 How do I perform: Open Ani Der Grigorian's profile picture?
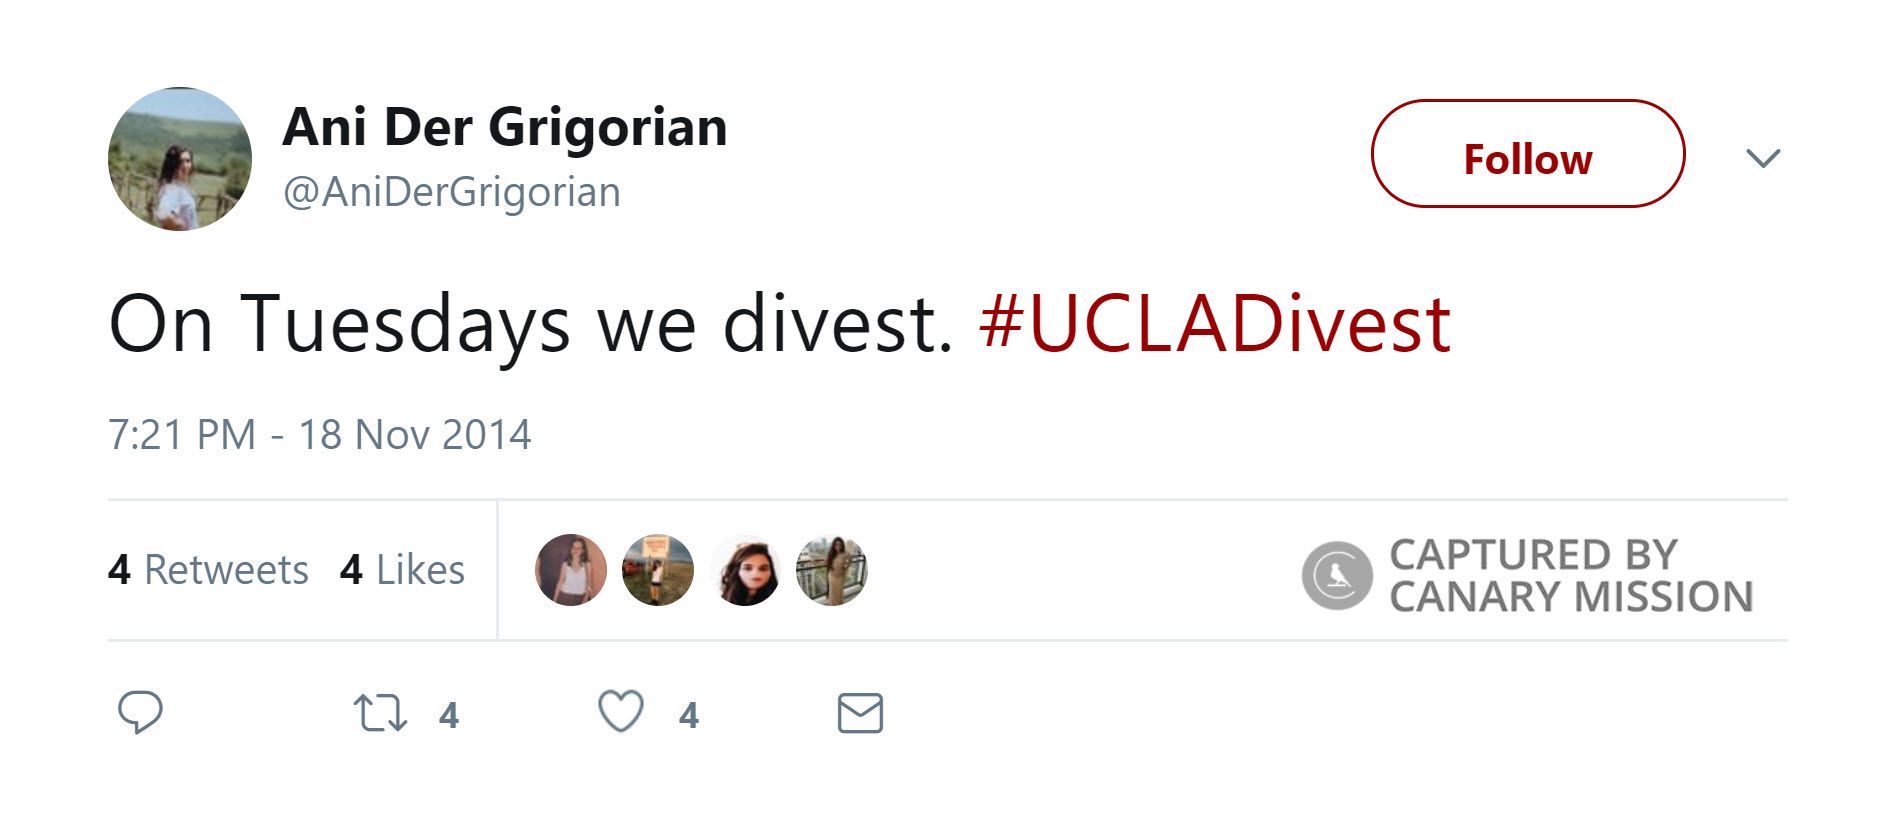tap(180, 159)
